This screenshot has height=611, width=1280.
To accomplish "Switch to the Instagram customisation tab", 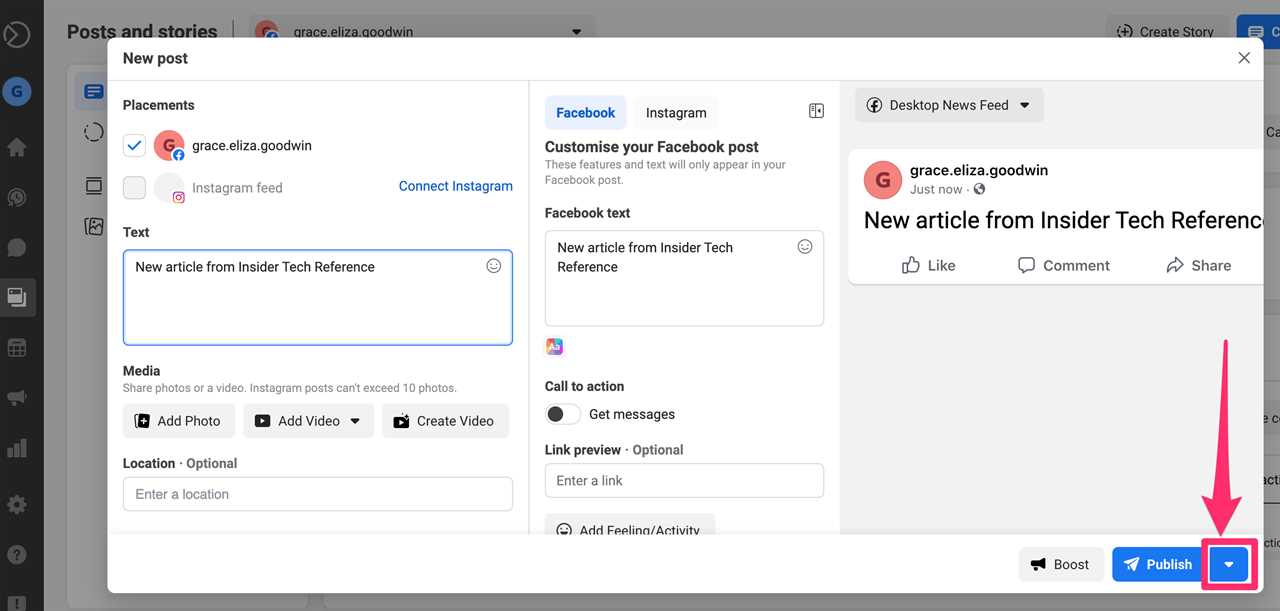I will [675, 112].
